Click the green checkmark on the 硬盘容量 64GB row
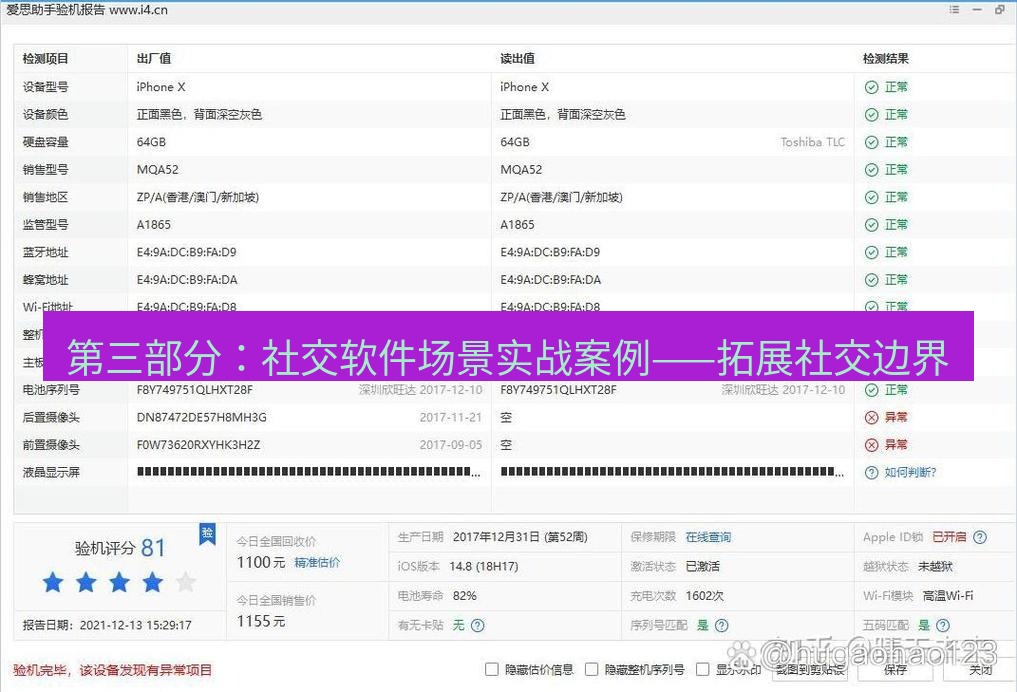Image resolution: width=1017 pixels, height=692 pixels. tap(871, 142)
